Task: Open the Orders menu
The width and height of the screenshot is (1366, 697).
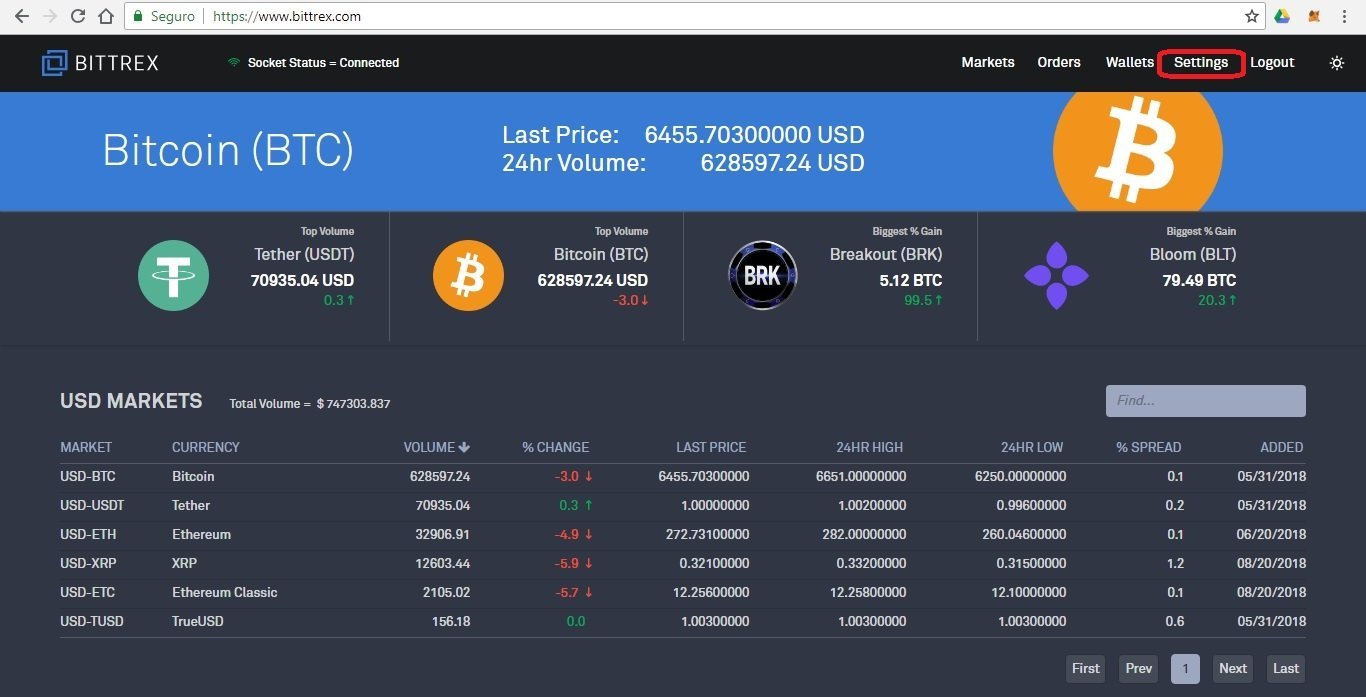Action: pos(1059,62)
